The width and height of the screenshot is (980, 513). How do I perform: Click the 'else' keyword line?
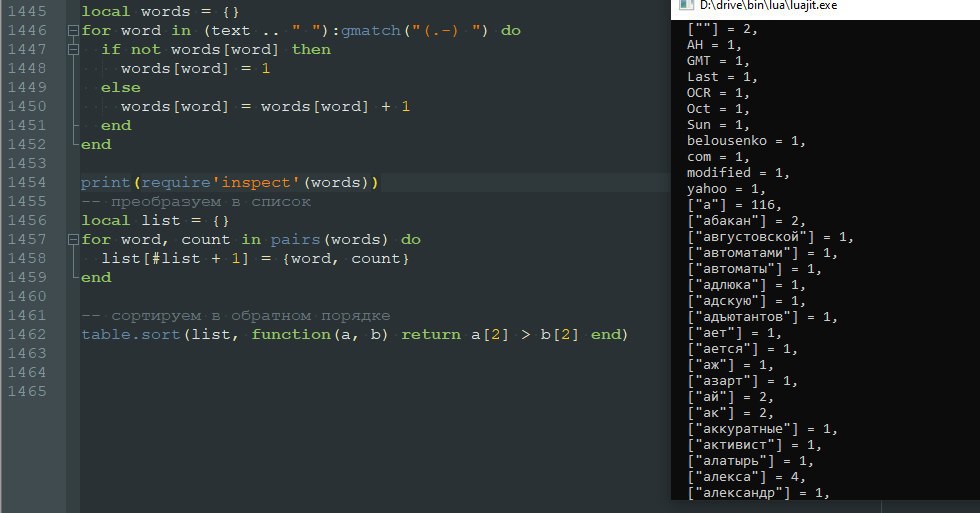coord(121,87)
